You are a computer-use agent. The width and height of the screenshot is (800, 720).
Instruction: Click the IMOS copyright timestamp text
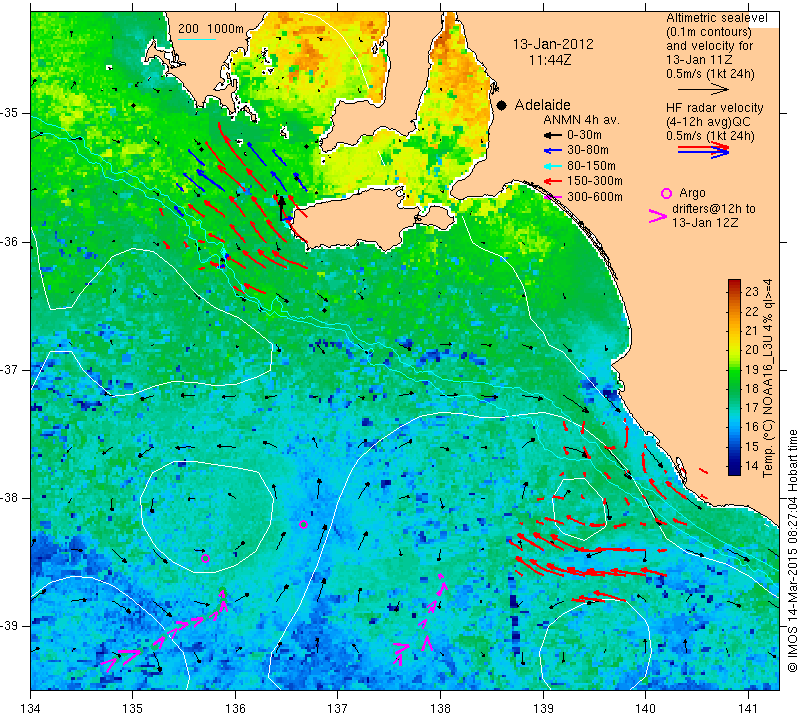[792, 551]
